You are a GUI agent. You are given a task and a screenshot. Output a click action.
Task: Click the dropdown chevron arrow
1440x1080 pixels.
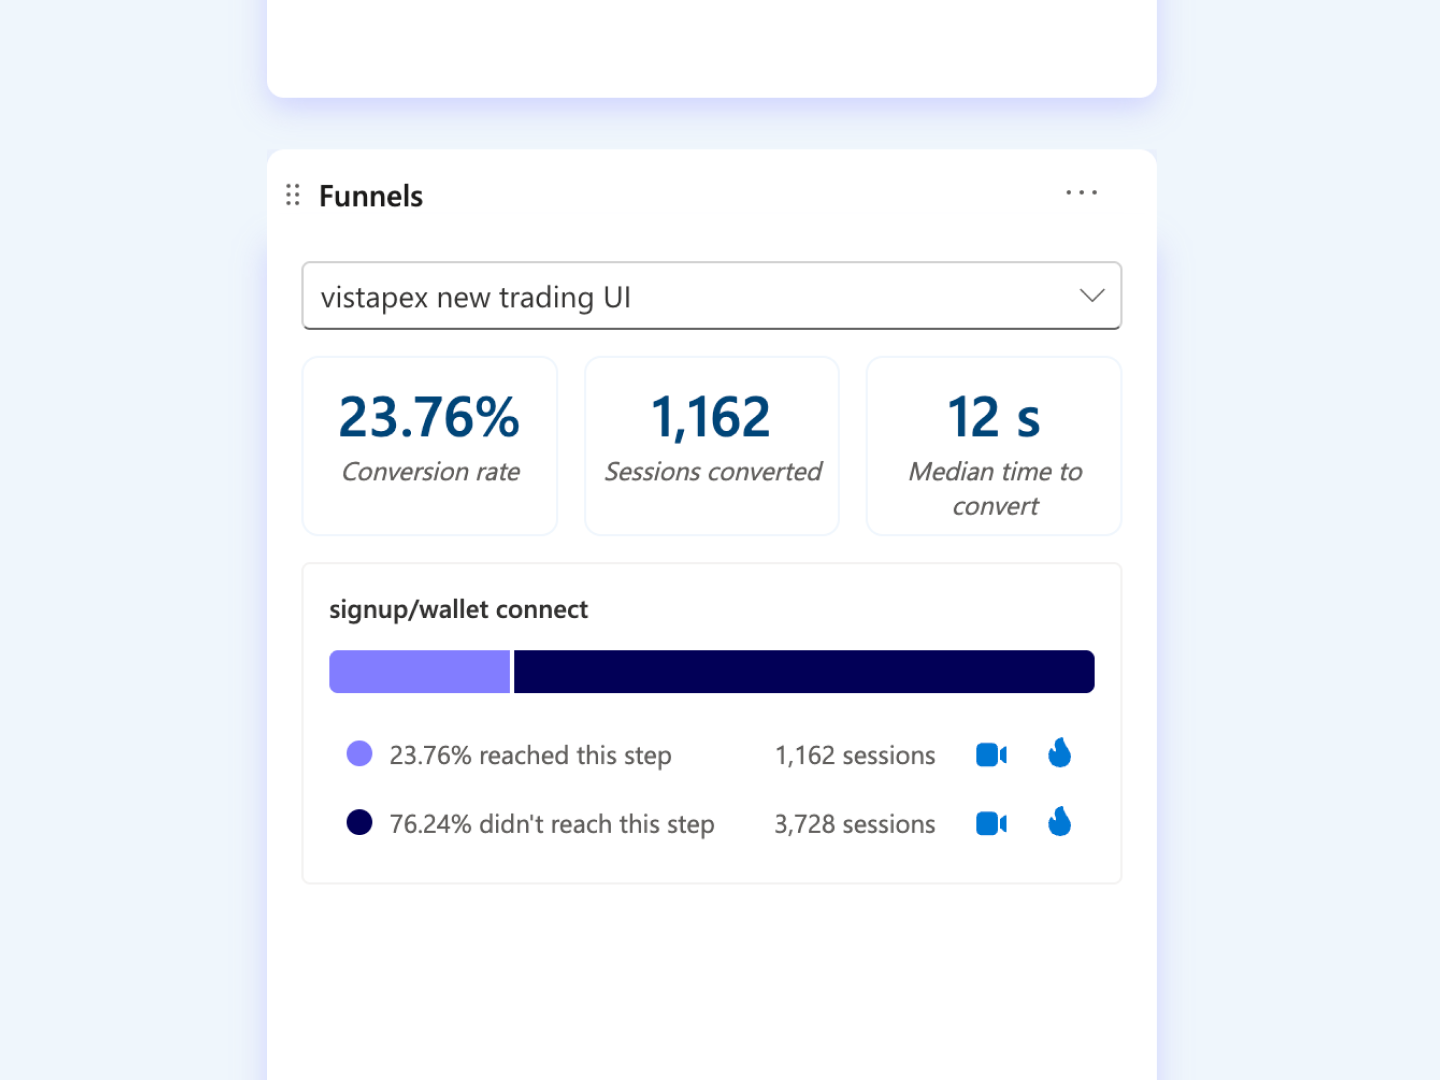click(x=1092, y=296)
